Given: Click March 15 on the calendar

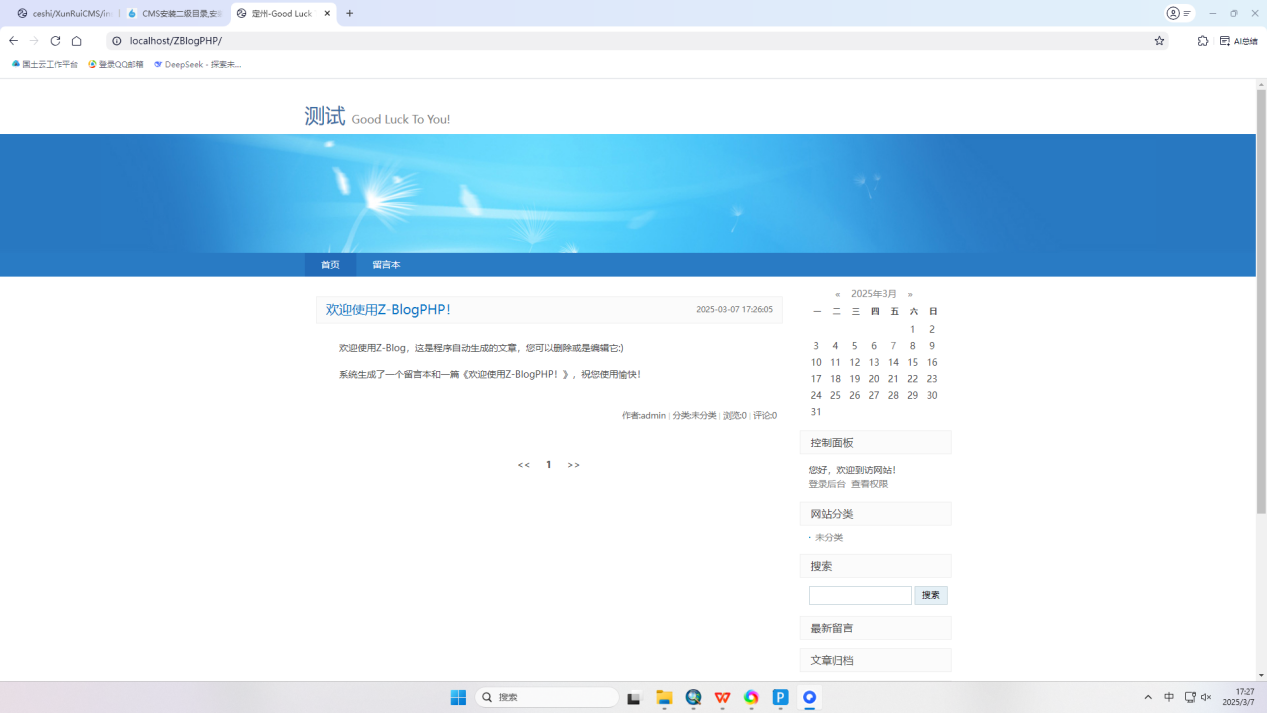Looking at the screenshot, I should (912, 362).
